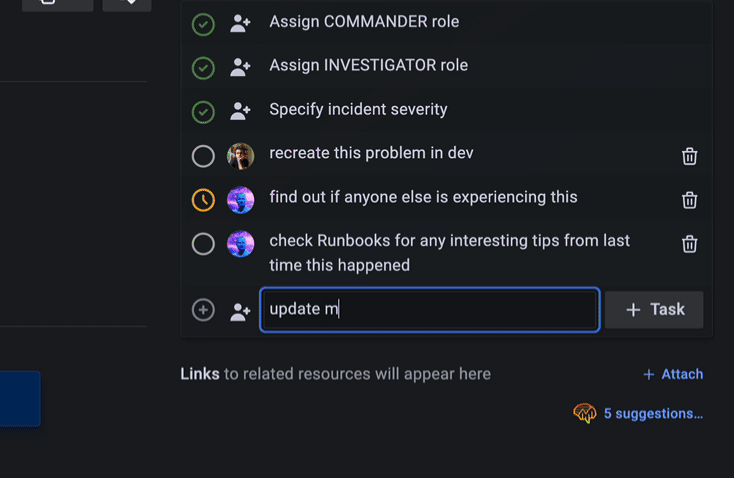Remove the "check Runbooks" task via trash icon
The image size is (734, 478).
tap(689, 244)
